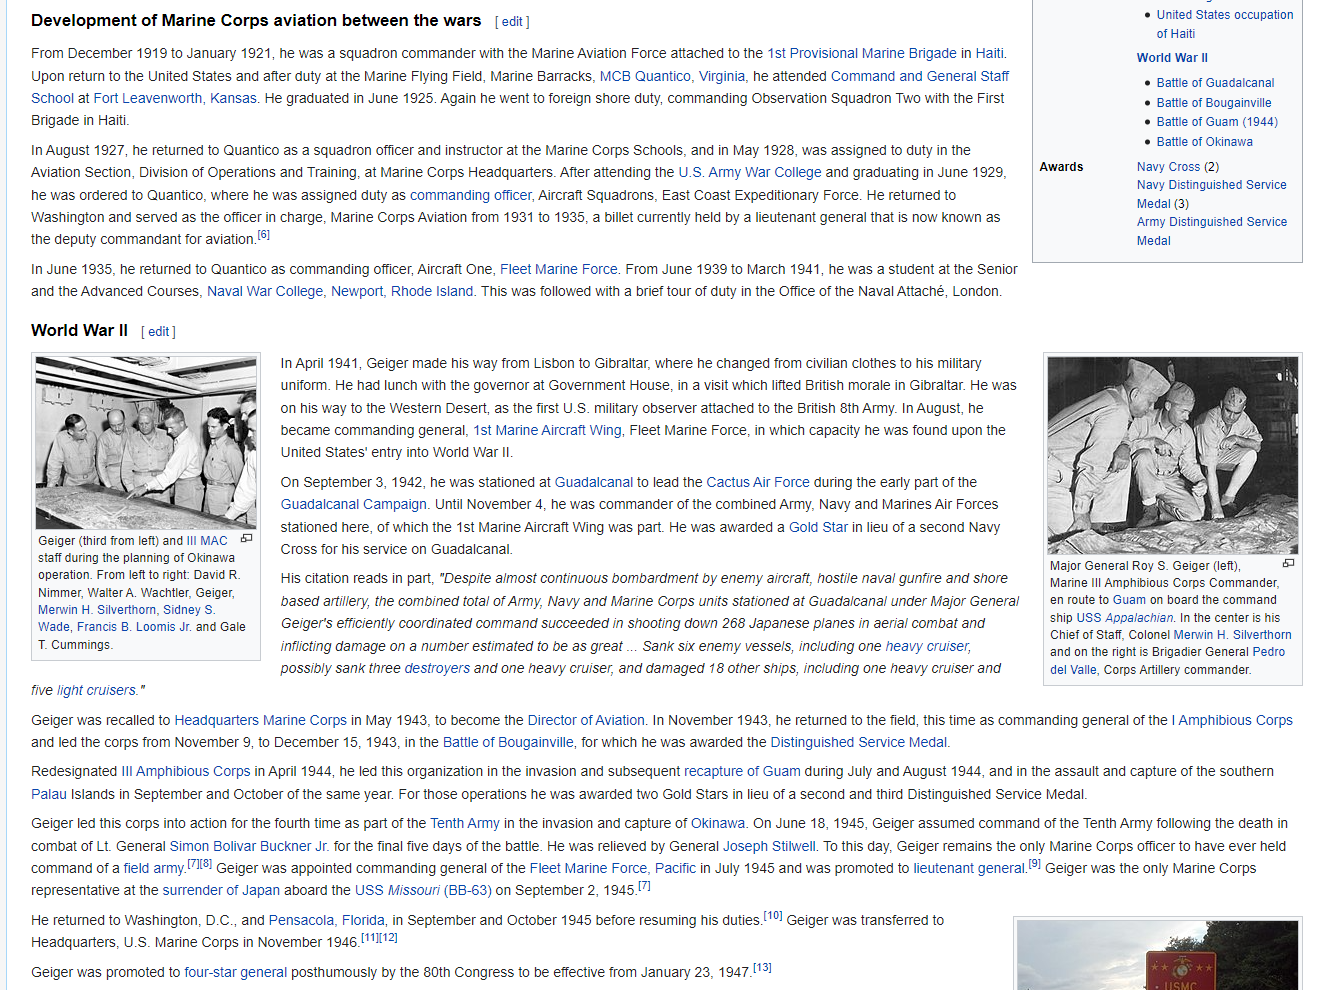1323x990 pixels.
Task: Open the USMC sign photo thumbnail
Action: (x=1157, y=956)
